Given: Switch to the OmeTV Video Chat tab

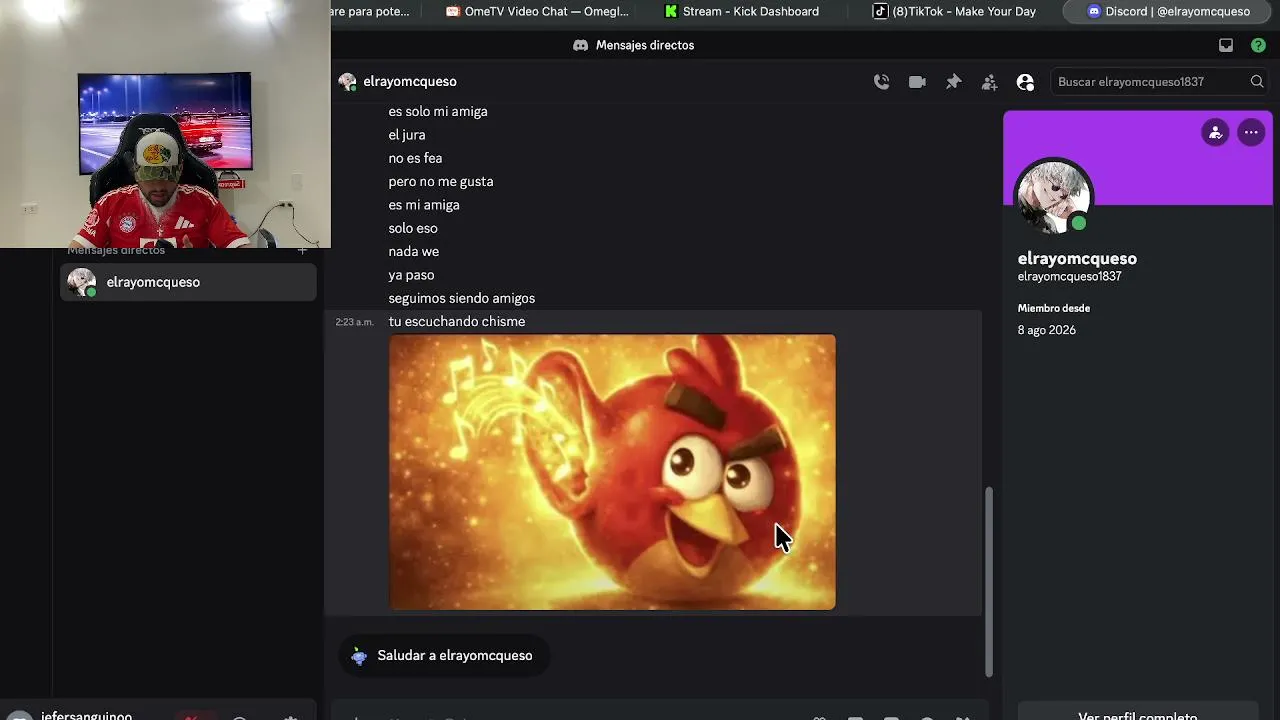Looking at the screenshot, I should click(538, 12).
